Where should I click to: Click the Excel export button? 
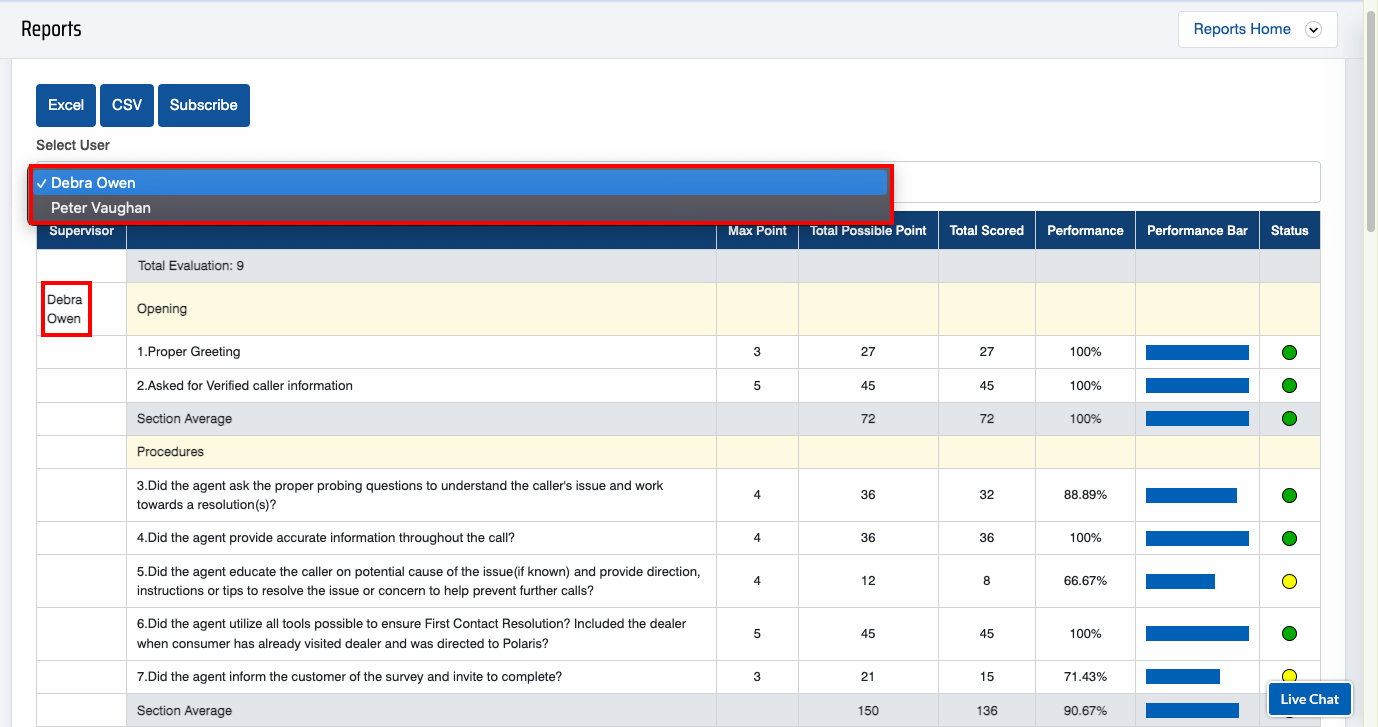click(66, 105)
